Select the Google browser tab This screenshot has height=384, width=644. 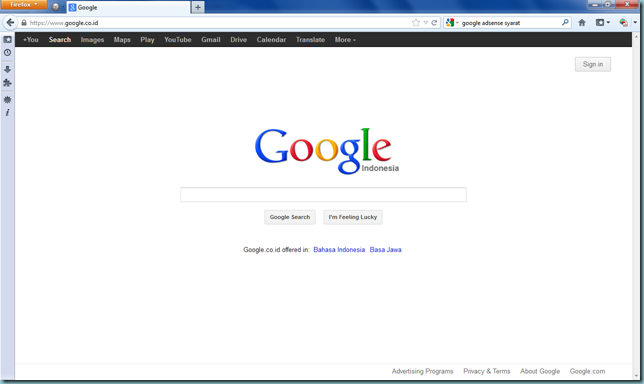(x=128, y=7)
